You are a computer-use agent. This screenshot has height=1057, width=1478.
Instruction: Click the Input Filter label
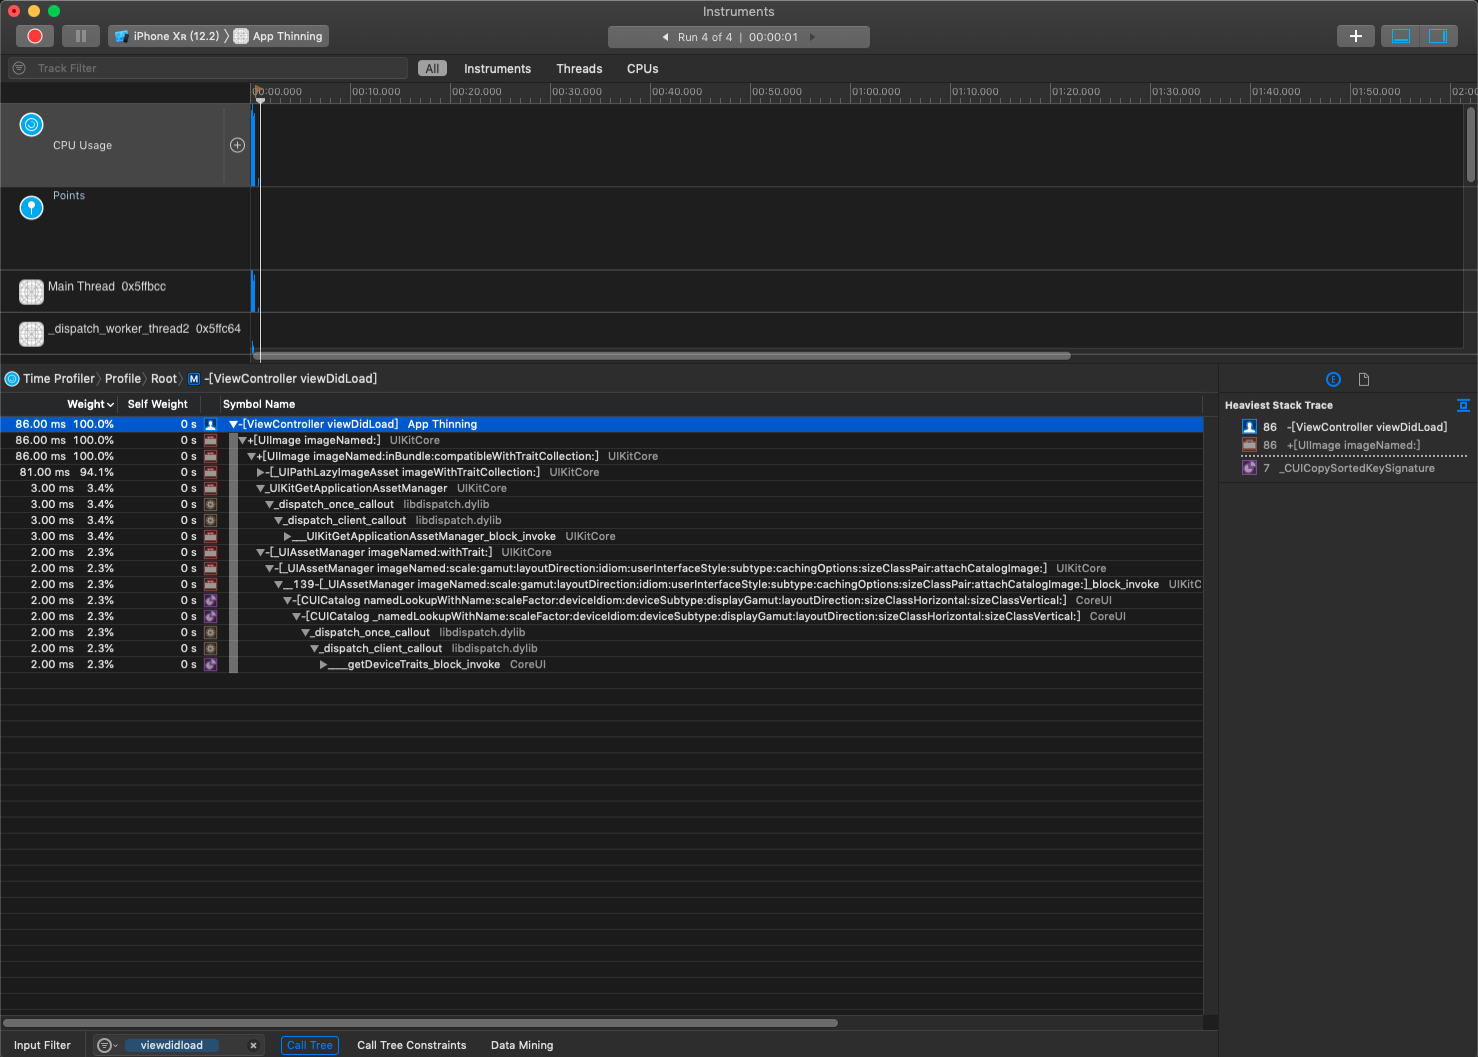tap(42, 1045)
